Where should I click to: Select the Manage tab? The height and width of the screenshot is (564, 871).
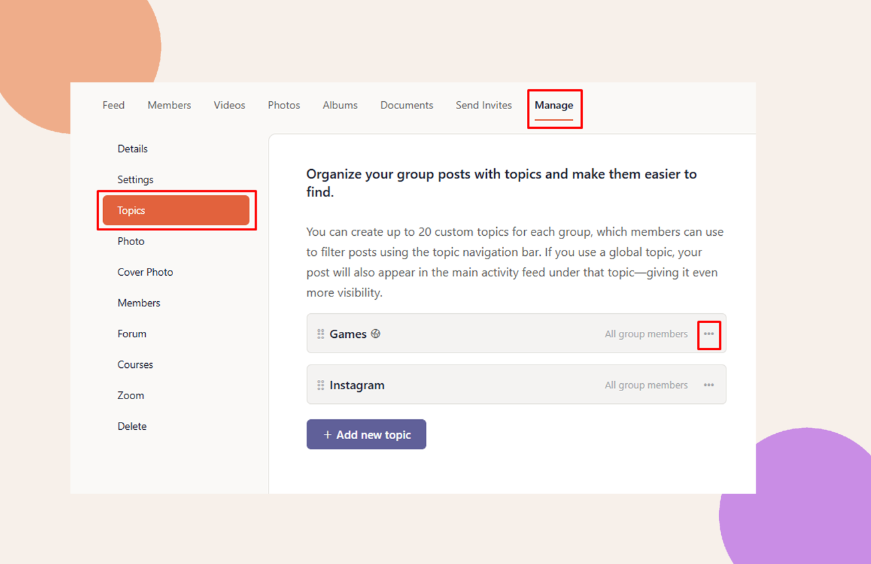pyautogui.click(x=554, y=105)
